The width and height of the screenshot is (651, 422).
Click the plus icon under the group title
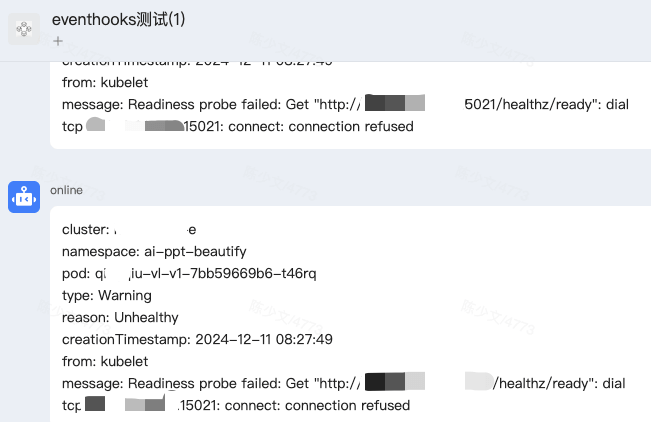click(58, 41)
